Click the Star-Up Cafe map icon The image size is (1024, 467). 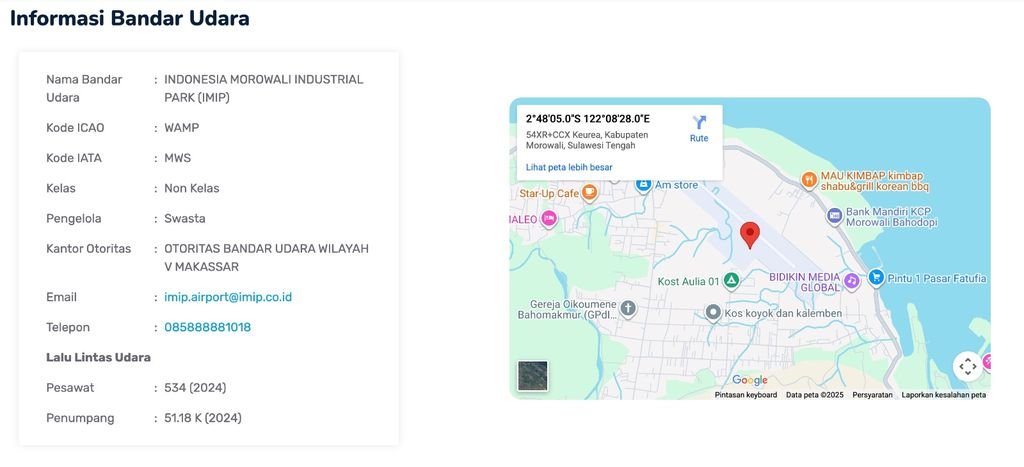pyautogui.click(x=590, y=192)
